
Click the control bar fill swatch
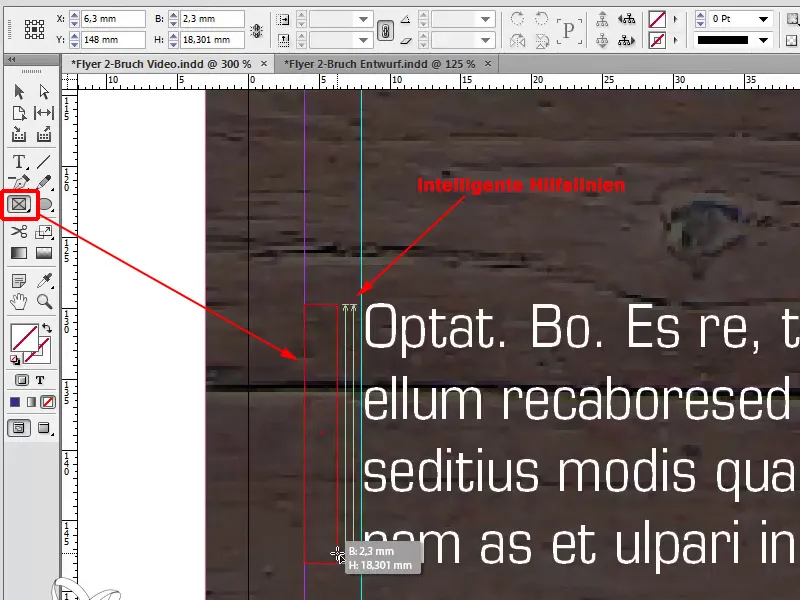tap(657, 19)
